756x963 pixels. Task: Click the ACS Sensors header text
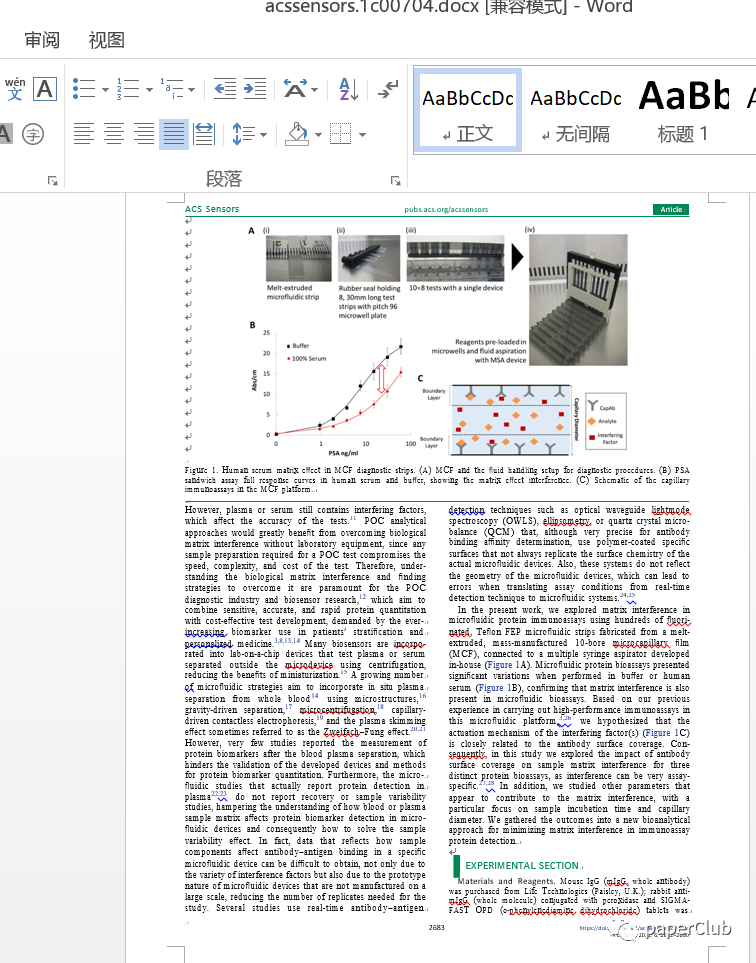coord(212,209)
